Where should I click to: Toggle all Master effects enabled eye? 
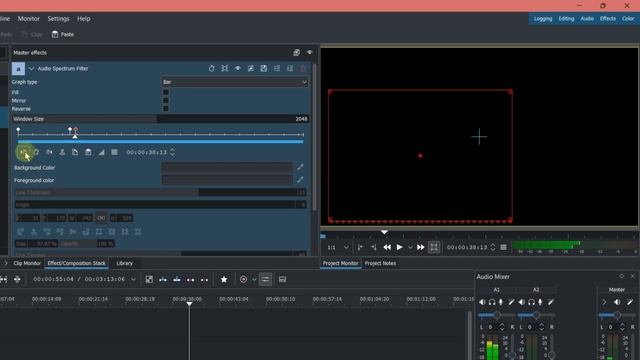click(310, 52)
